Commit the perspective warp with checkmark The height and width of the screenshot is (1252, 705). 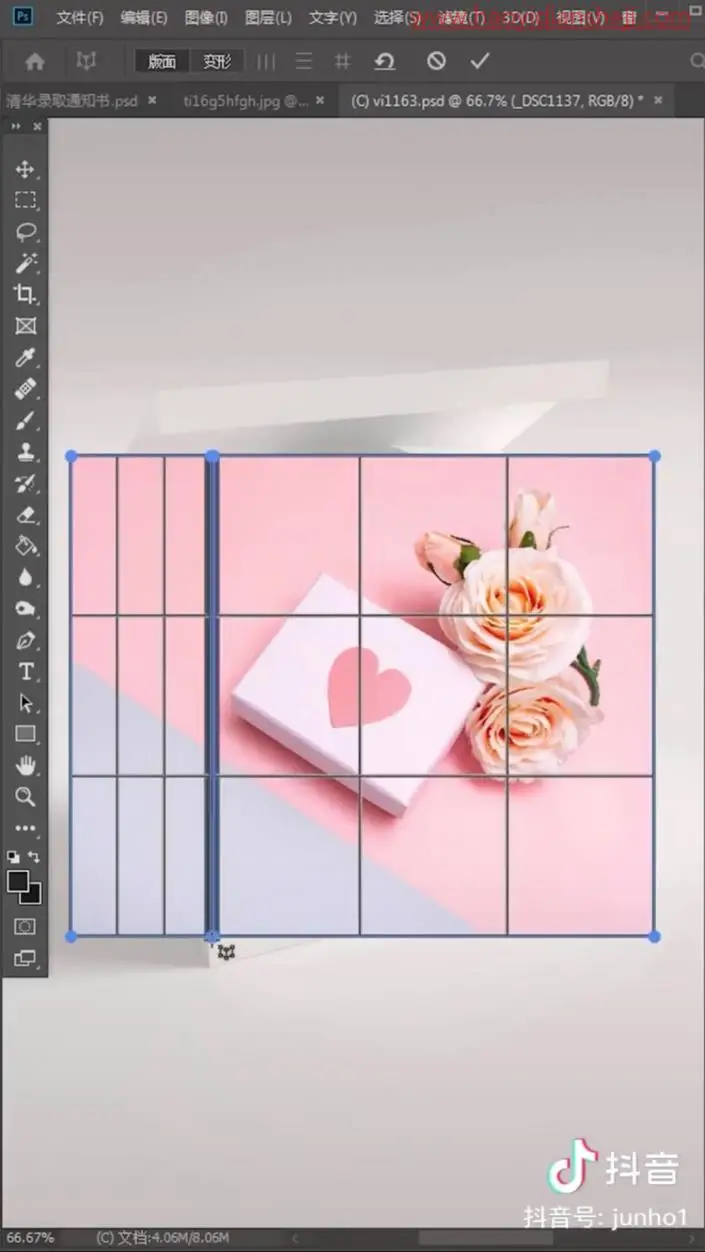(481, 62)
